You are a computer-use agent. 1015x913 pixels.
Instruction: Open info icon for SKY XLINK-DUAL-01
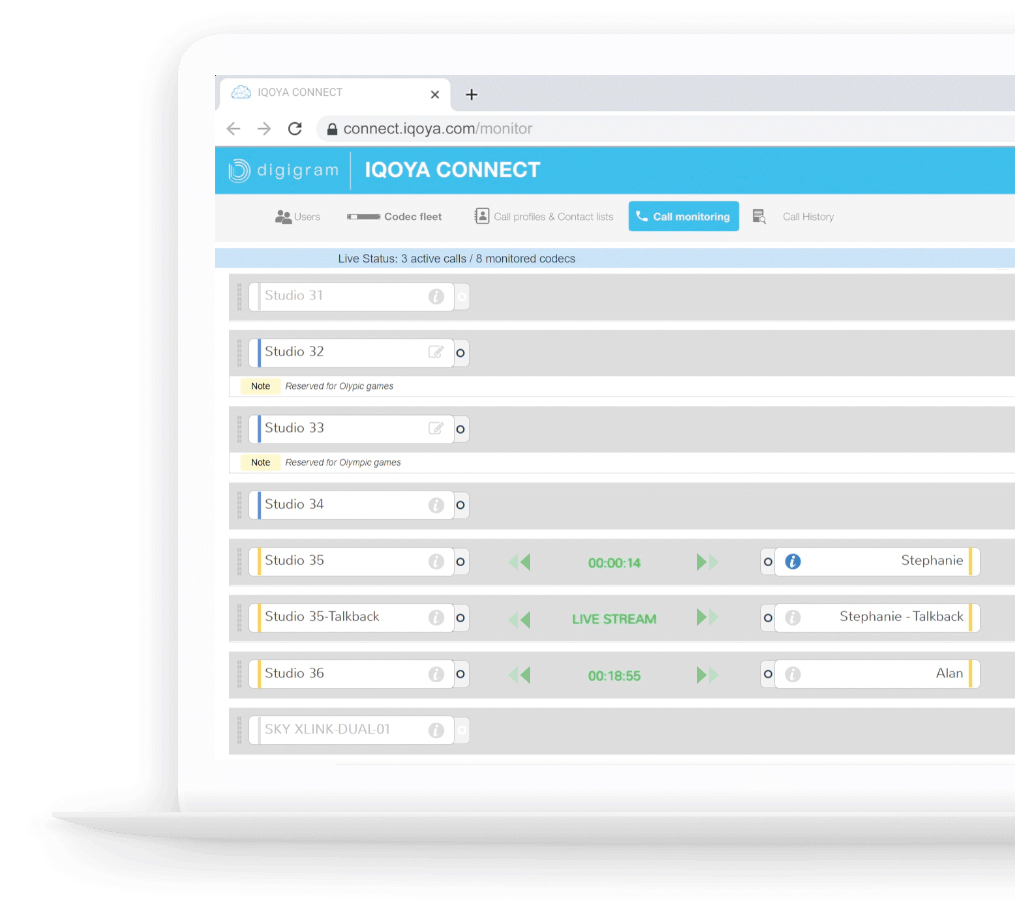click(x=436, y=730)
